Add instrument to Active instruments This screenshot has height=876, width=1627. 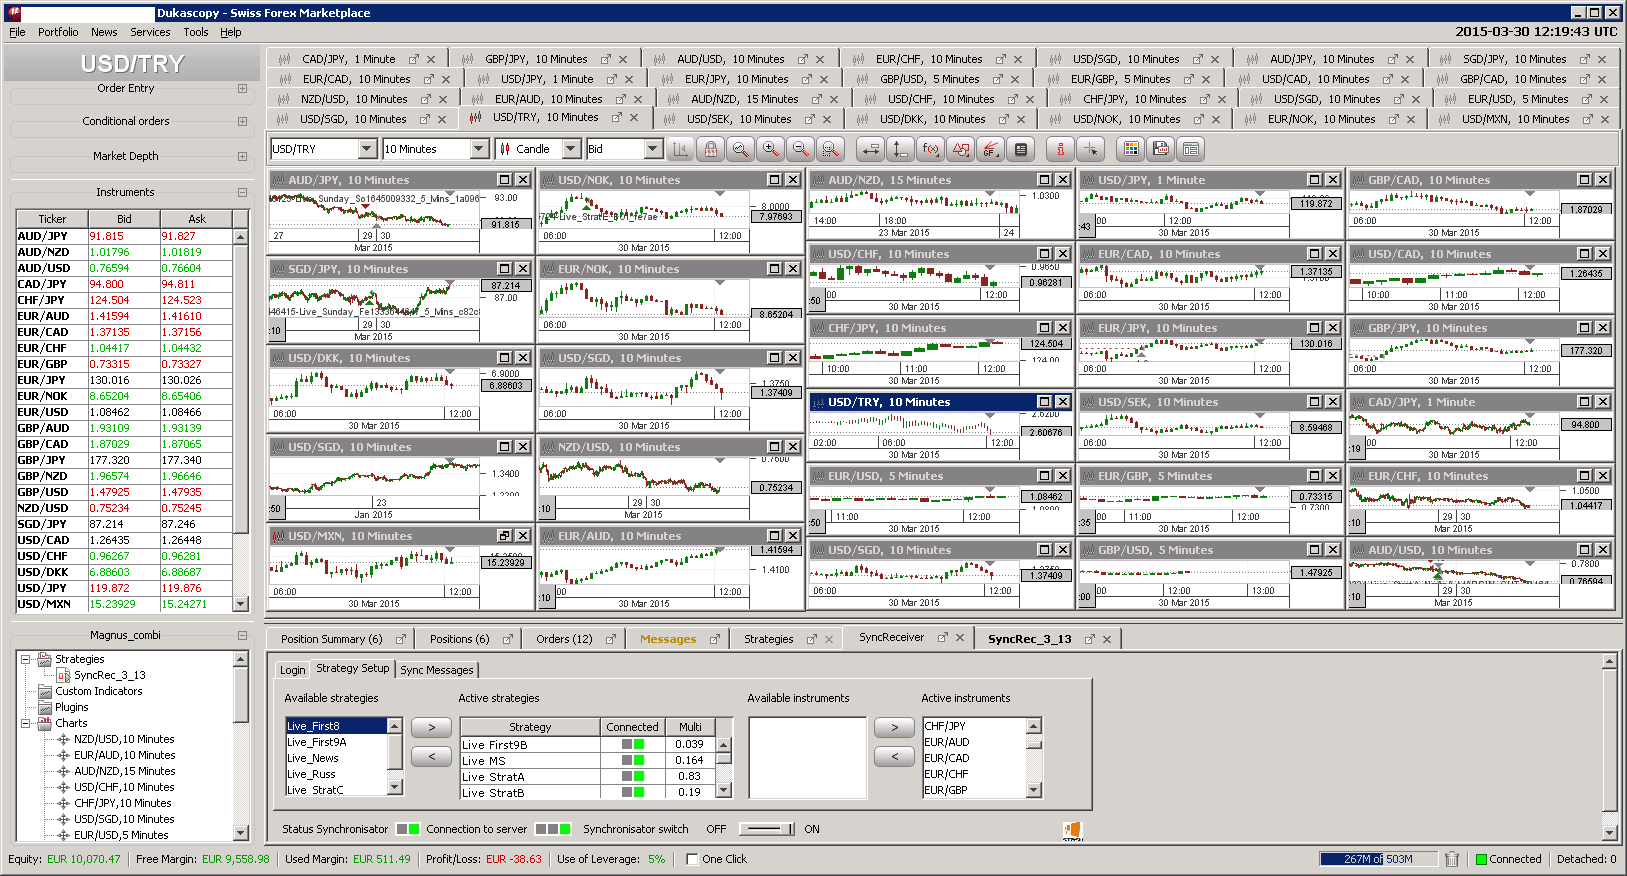894,727
